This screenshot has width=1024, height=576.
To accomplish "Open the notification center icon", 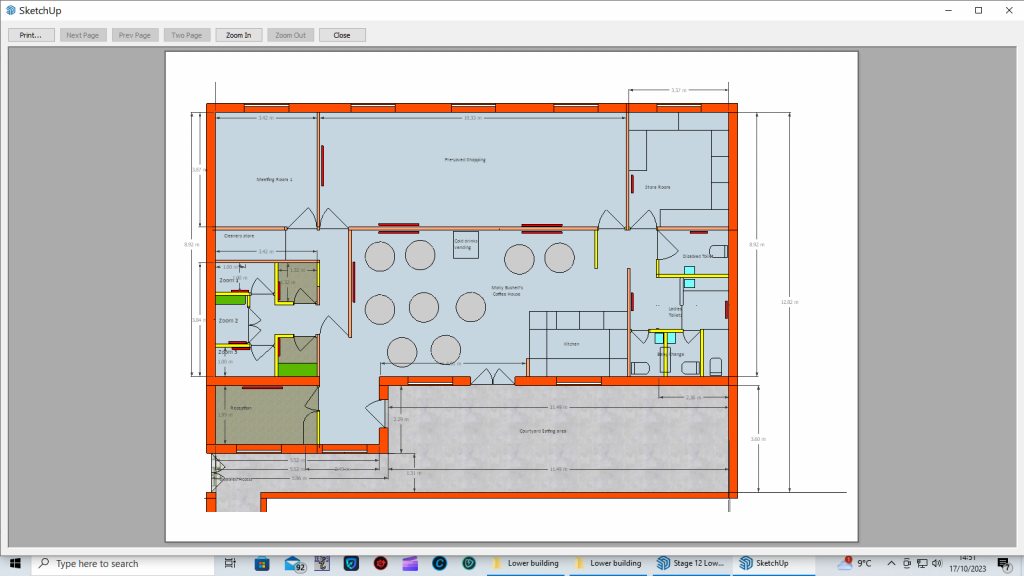I will [x=1003, y=563].
